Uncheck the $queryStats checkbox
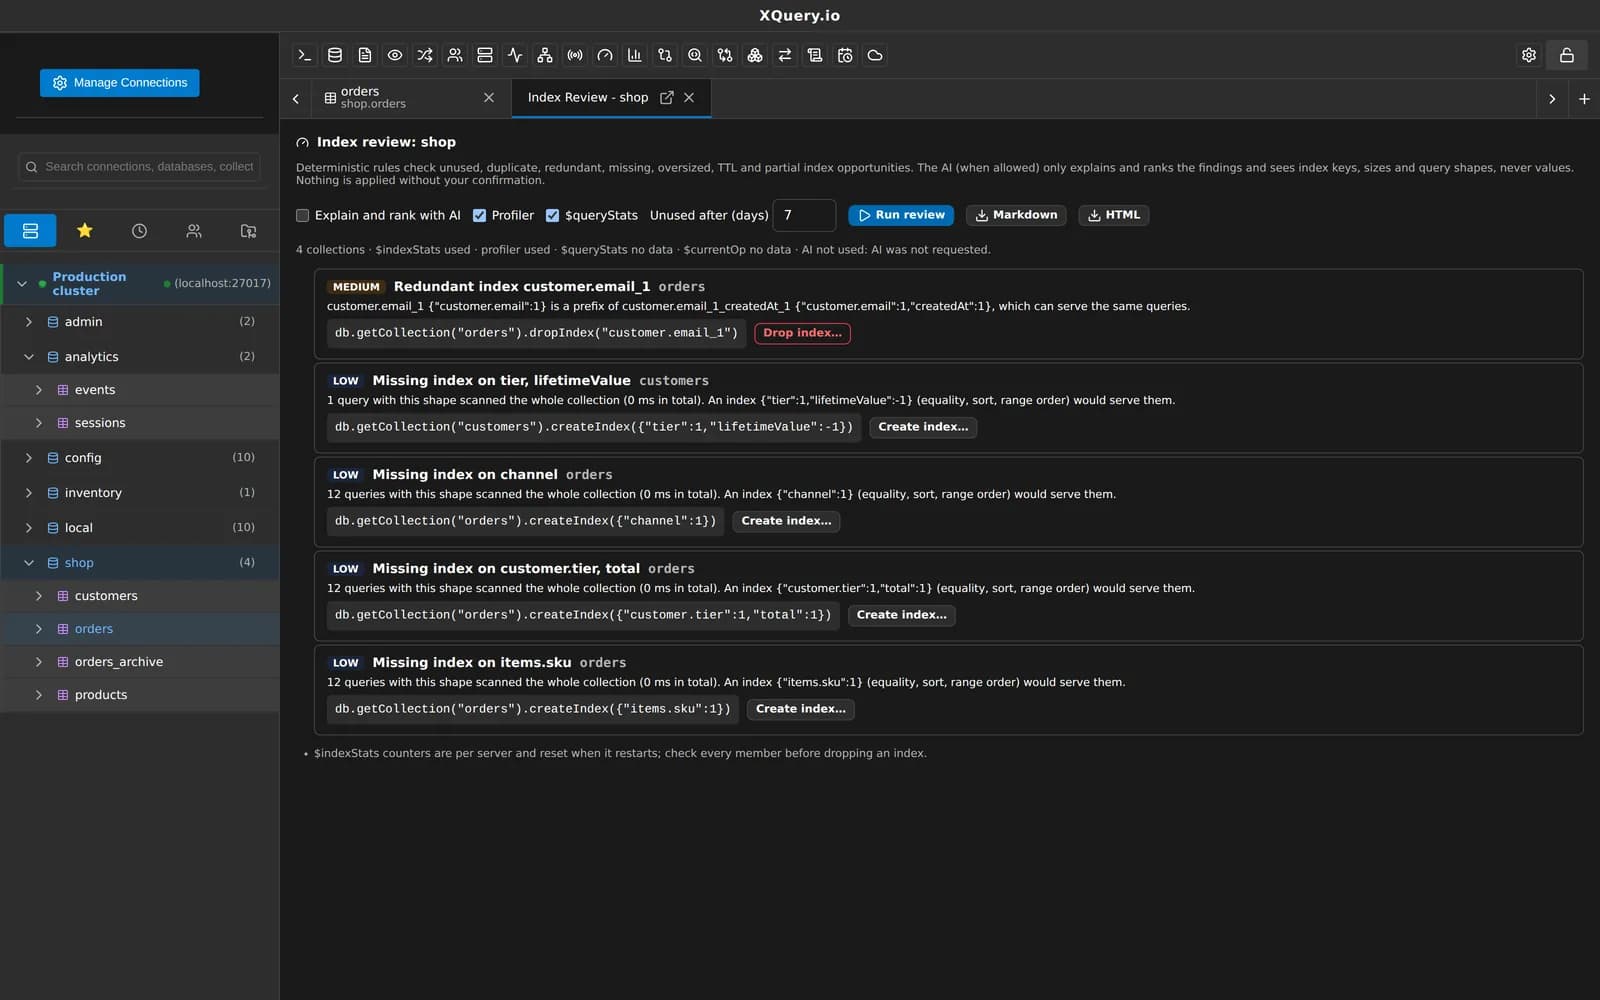The height and width of the screenshot is (1000, 1600). pyautogui.click(x=553, y=216)
